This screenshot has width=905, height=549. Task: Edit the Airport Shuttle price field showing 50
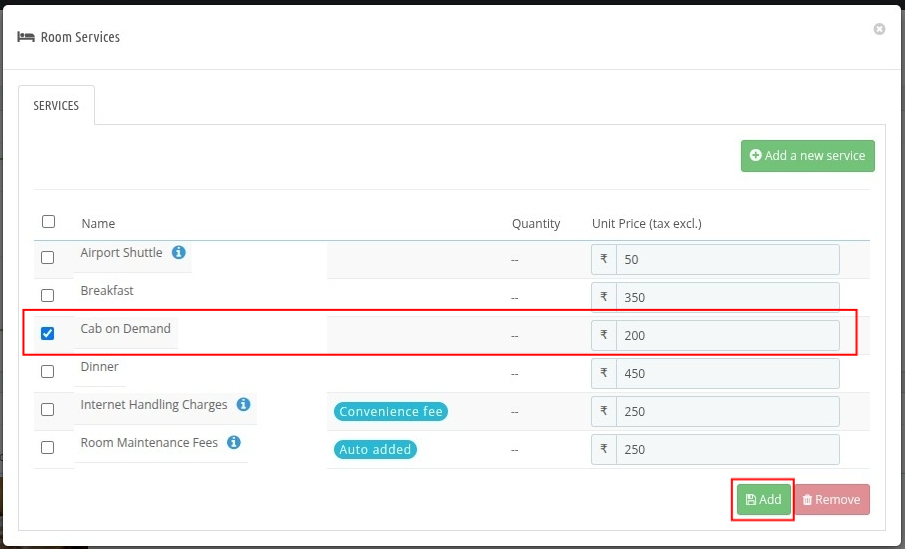727,260
